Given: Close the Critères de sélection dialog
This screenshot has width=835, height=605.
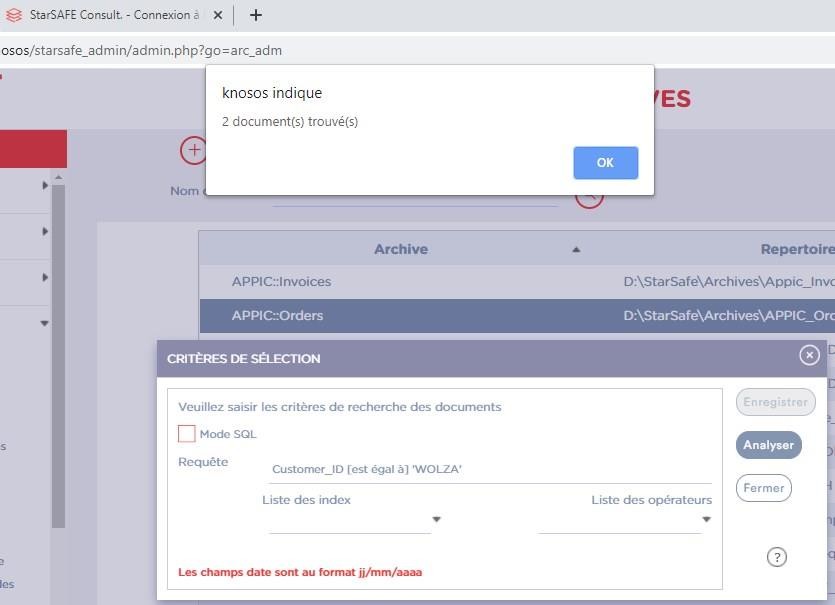Looking at the screenshot, I should (x=809, y=355).
